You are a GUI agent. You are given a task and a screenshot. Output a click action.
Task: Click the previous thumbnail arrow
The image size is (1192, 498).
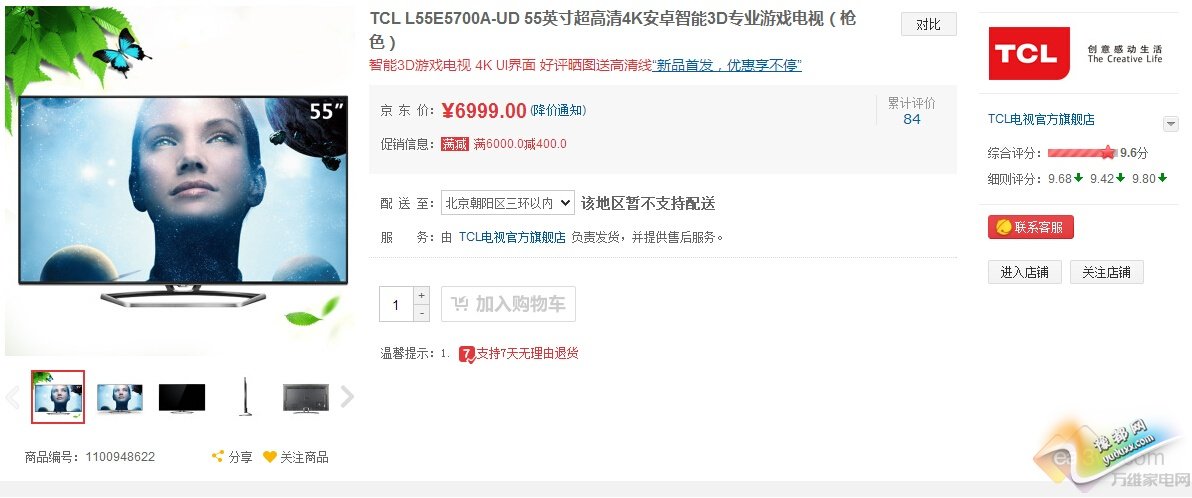(x=12, y=397)
